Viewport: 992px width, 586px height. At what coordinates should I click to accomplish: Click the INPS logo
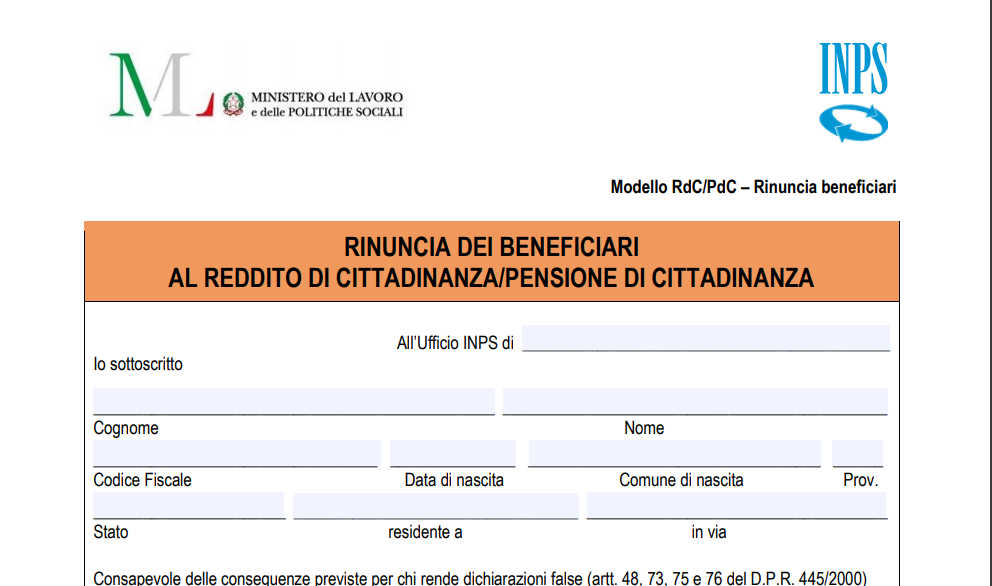point(853,92)
